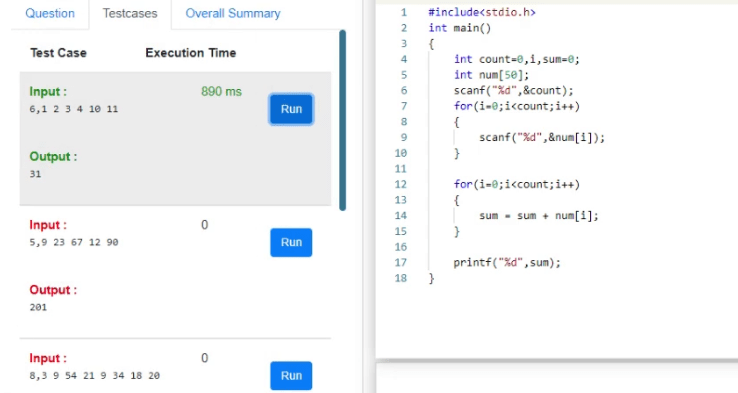Screen dimensions: 738x393
Task: Open the Overall Summary tab
Action: [233, 13]
